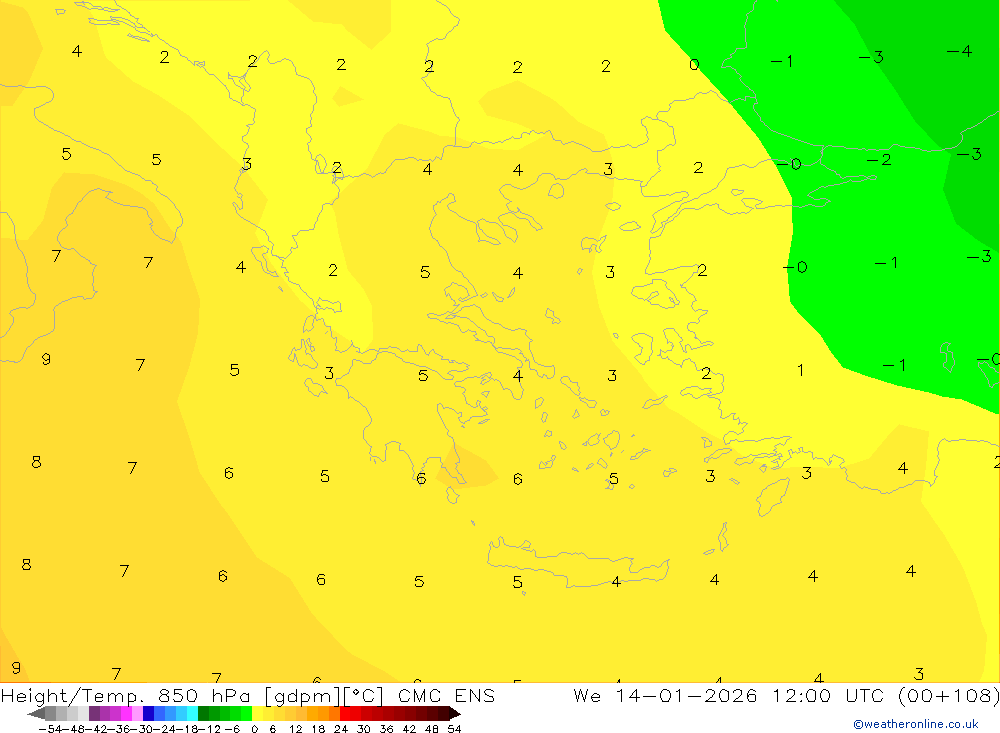Click the yellow swatch above the 0 label
Screen dimensions: 1000x733
coord(258,714)
